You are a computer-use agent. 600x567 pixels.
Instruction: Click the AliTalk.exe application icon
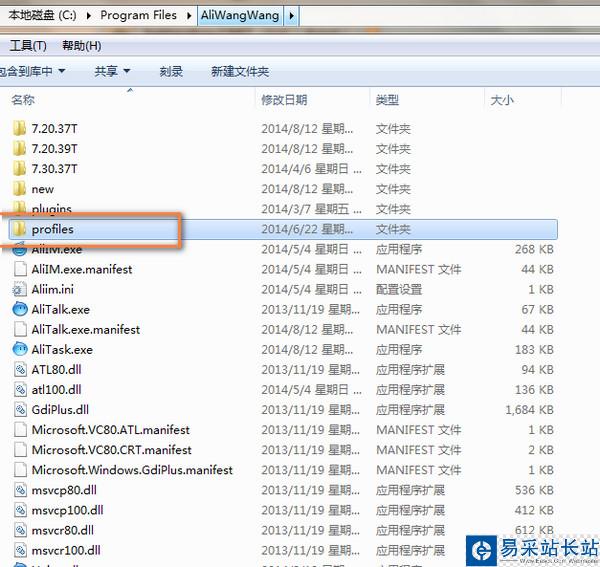(20, 309)
